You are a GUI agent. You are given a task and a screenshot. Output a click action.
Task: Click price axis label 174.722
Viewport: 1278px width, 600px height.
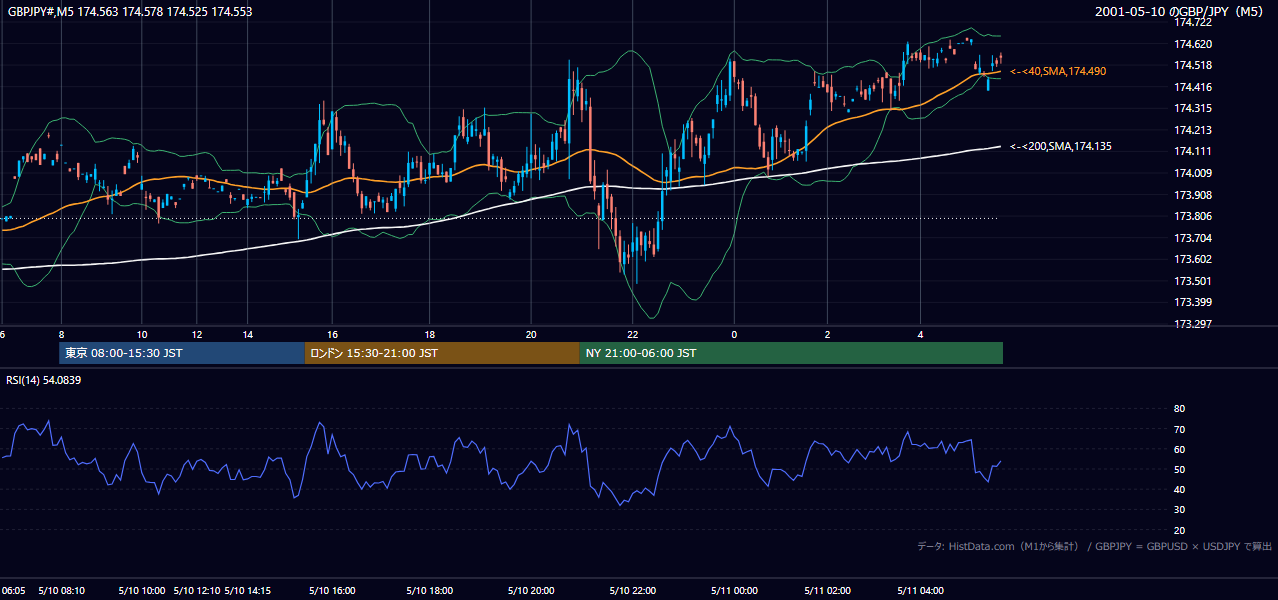pyautogui.click(x=1193, y=22)
